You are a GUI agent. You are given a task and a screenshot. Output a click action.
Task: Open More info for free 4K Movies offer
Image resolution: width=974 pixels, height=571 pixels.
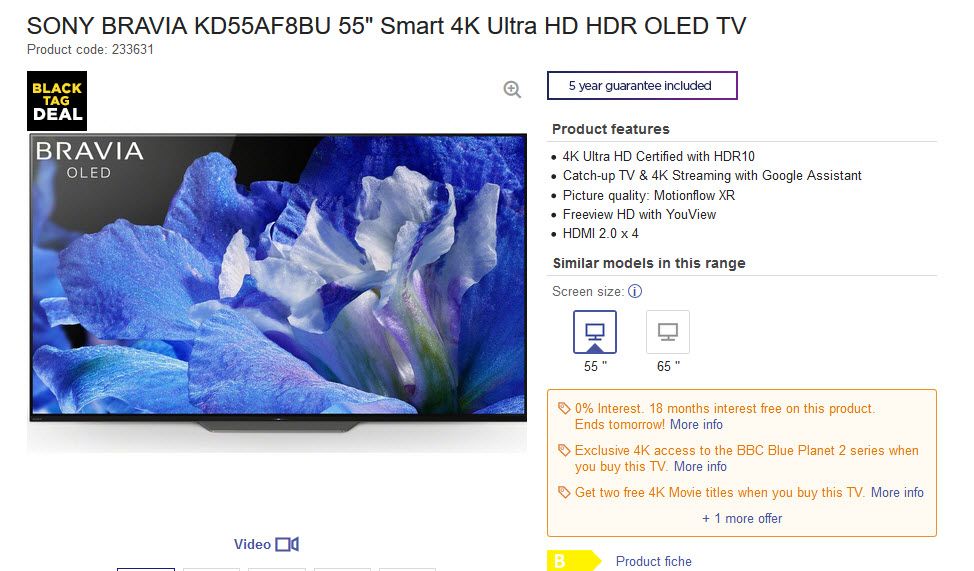[x=897, y=493]
